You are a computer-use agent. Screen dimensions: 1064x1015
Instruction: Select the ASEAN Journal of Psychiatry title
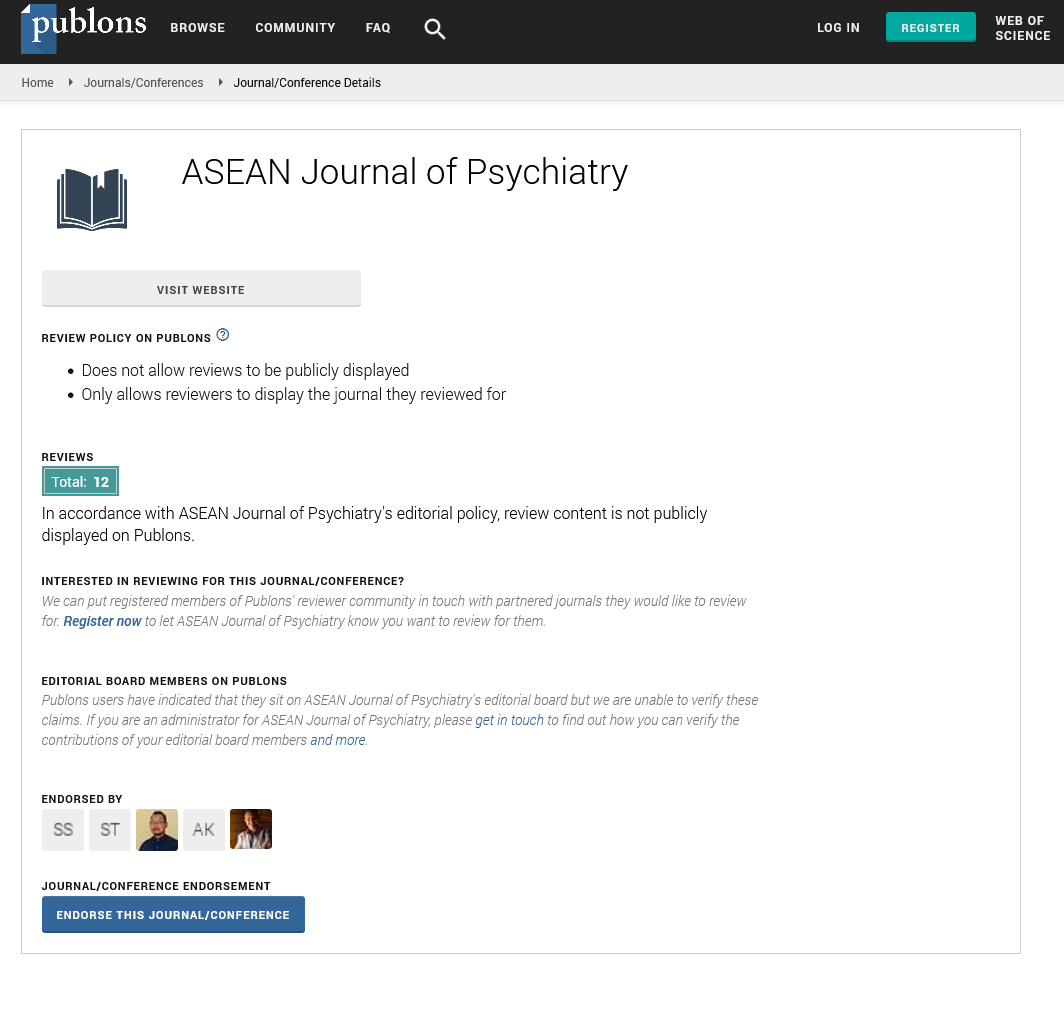(404, 172)
